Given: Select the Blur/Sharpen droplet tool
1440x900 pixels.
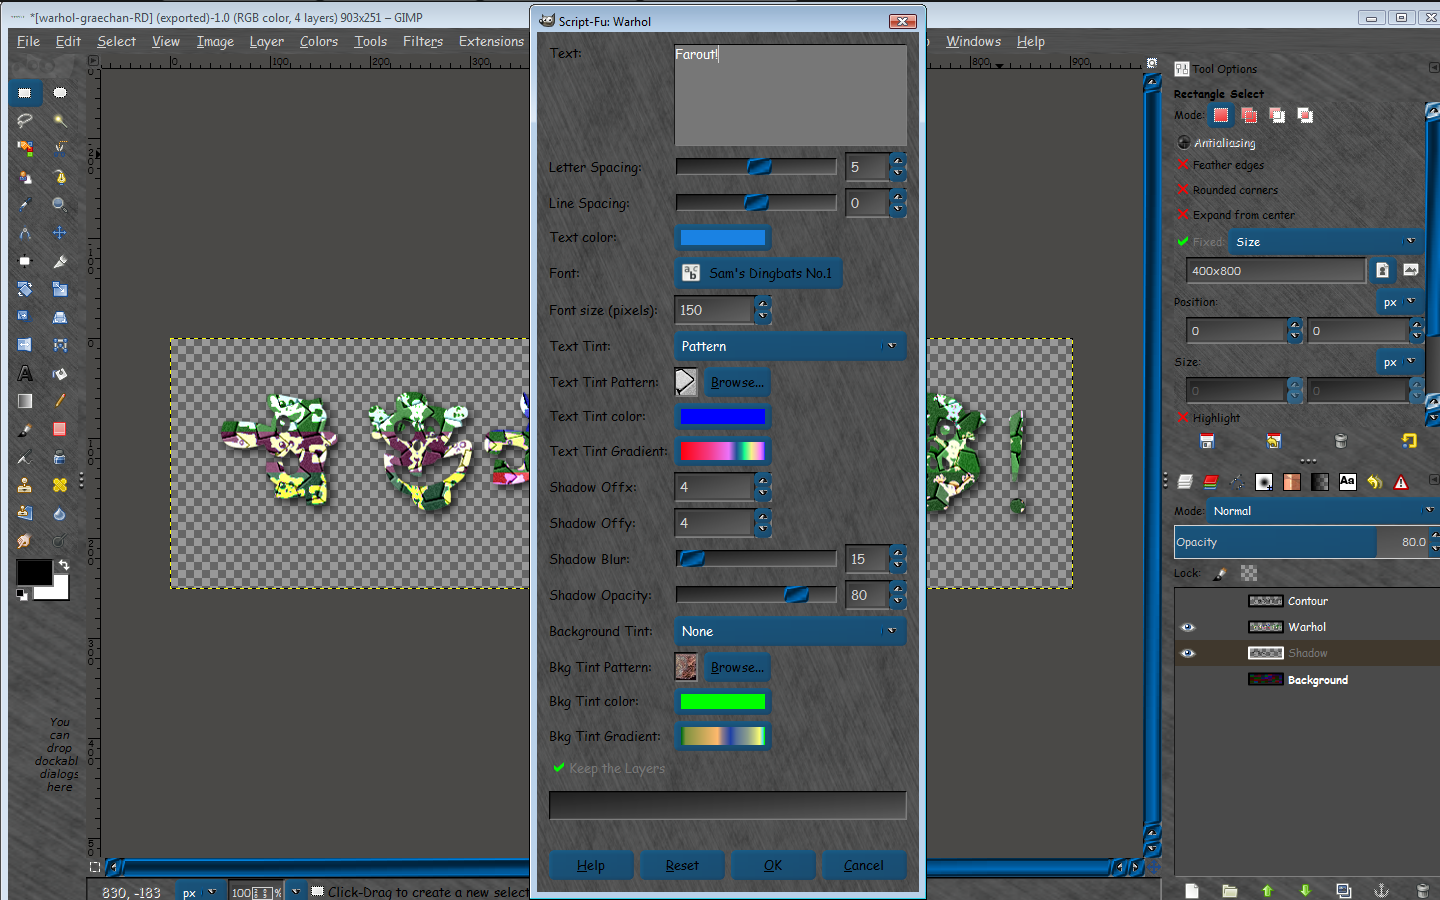Looking at the screenshot, I should point(60,513).
